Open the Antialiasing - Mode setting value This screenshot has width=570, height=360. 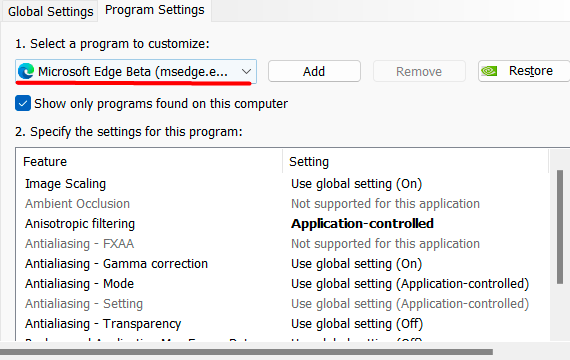point(410,284)
